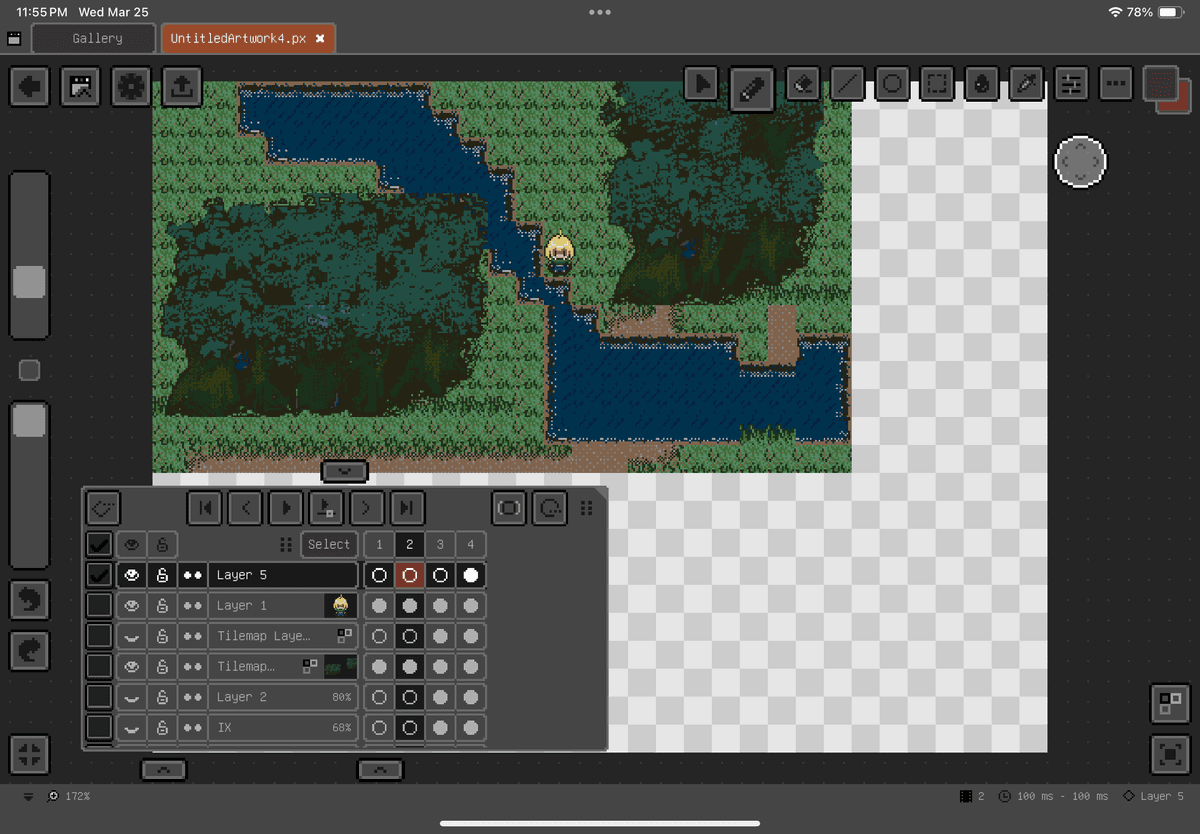This screenshot has height=834, width=1200.
Task: Open the three-dots more tools menu
Action: (1115, 85)
